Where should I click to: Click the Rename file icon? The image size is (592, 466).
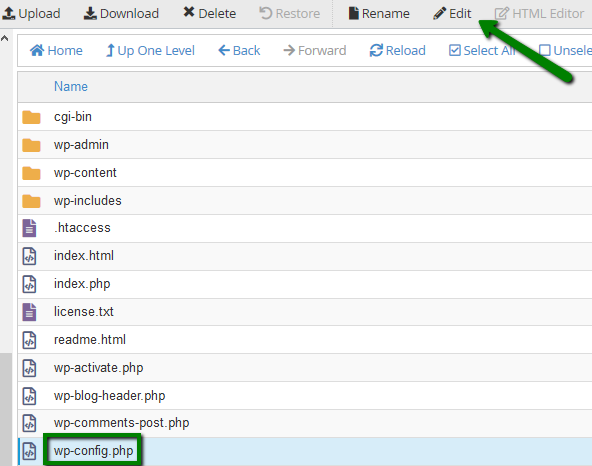pyautogui.click(x=353, y=13)
